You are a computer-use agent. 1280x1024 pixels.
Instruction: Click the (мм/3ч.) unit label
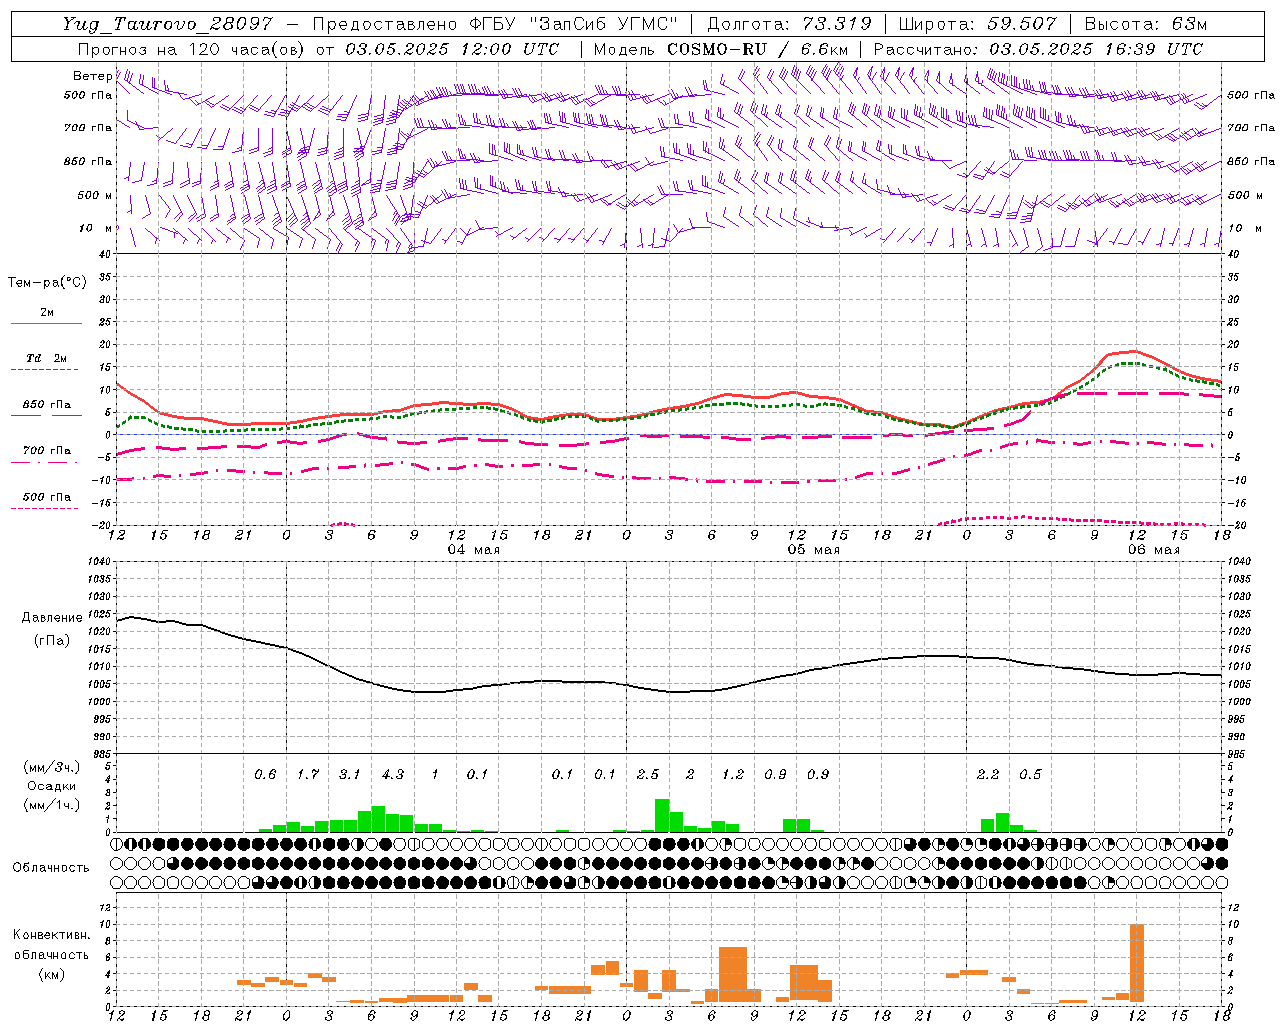(51, 767)
